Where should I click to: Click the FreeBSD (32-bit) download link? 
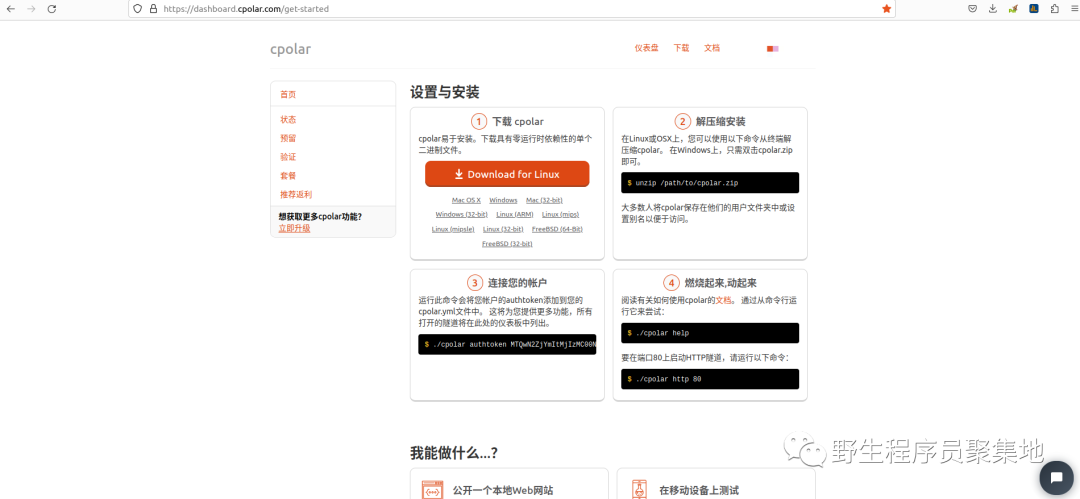[507, 243]
